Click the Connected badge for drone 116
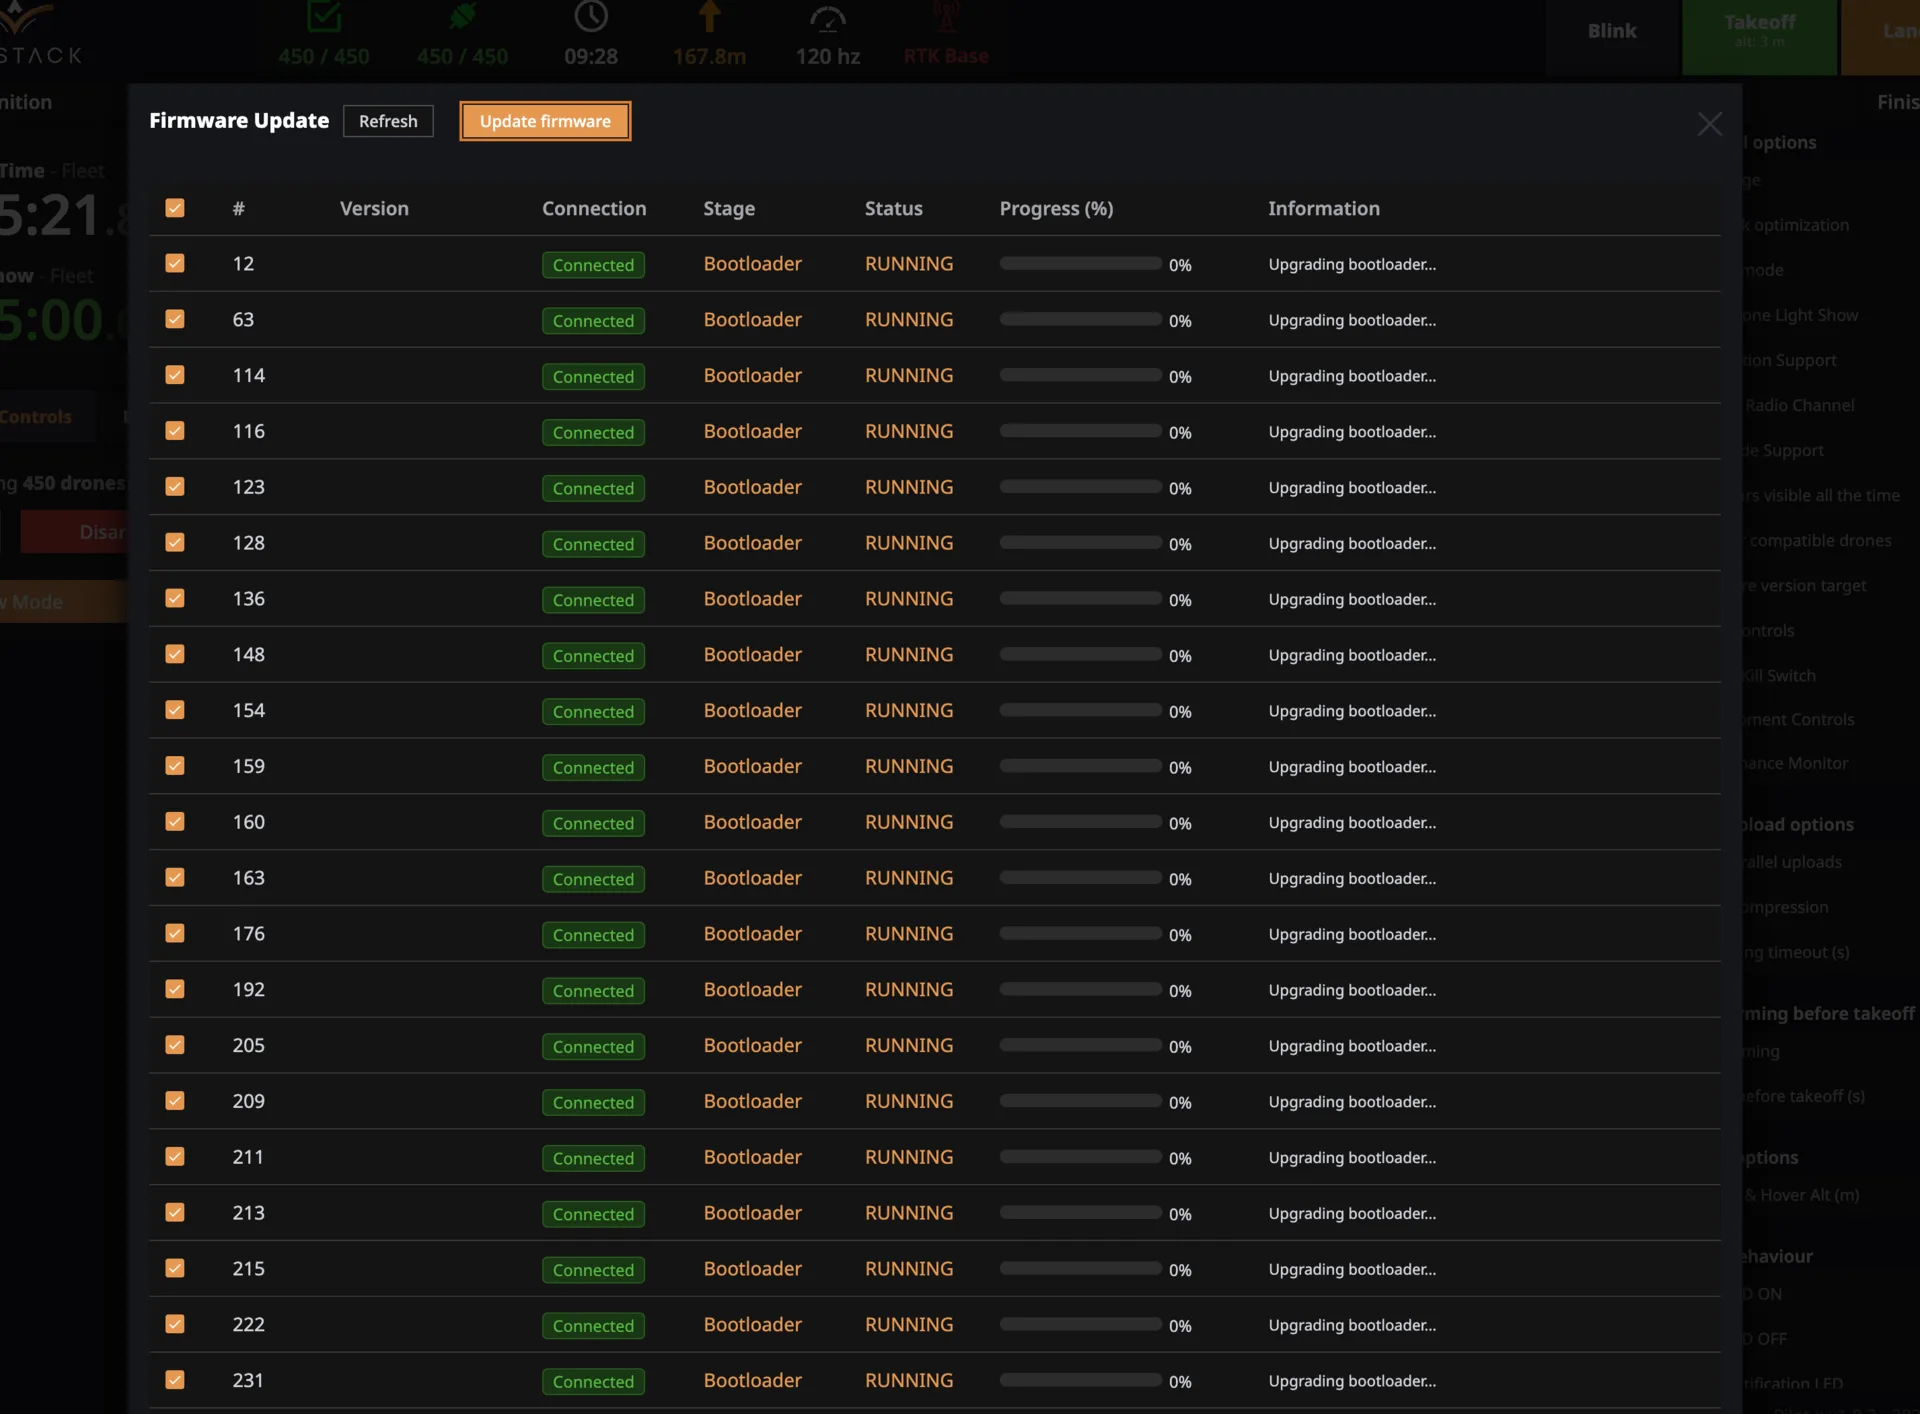This screenshot has height=1414, width=1920. [x=593, y=432]
